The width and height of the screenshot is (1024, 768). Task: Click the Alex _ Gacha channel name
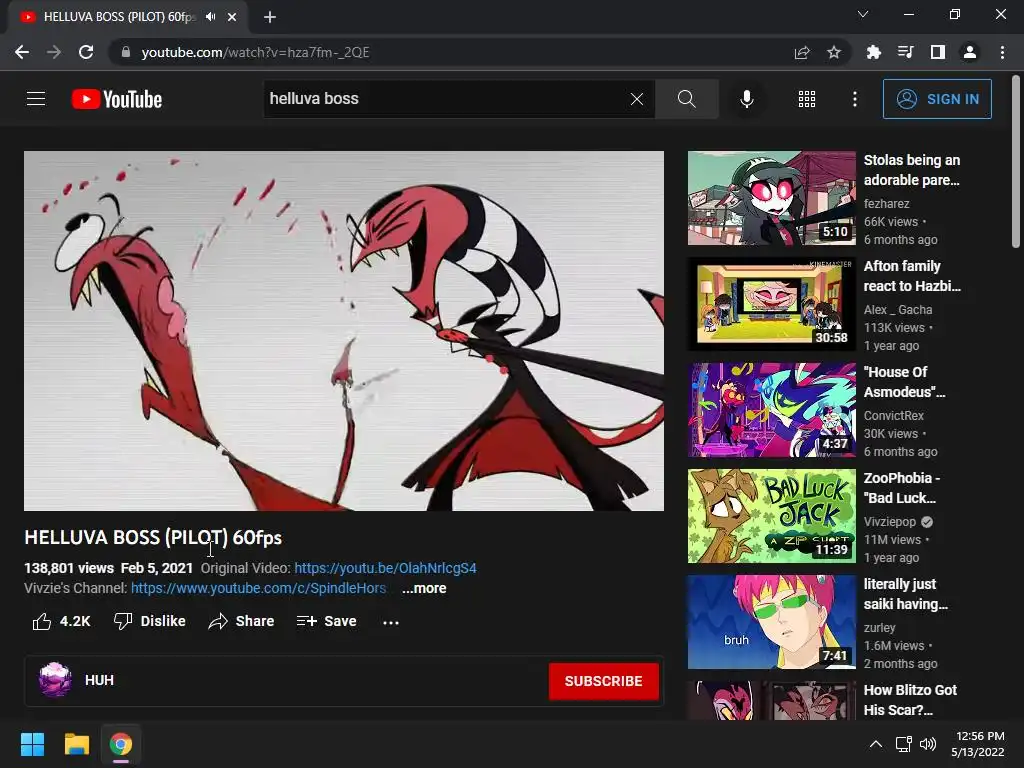(897, 310)
